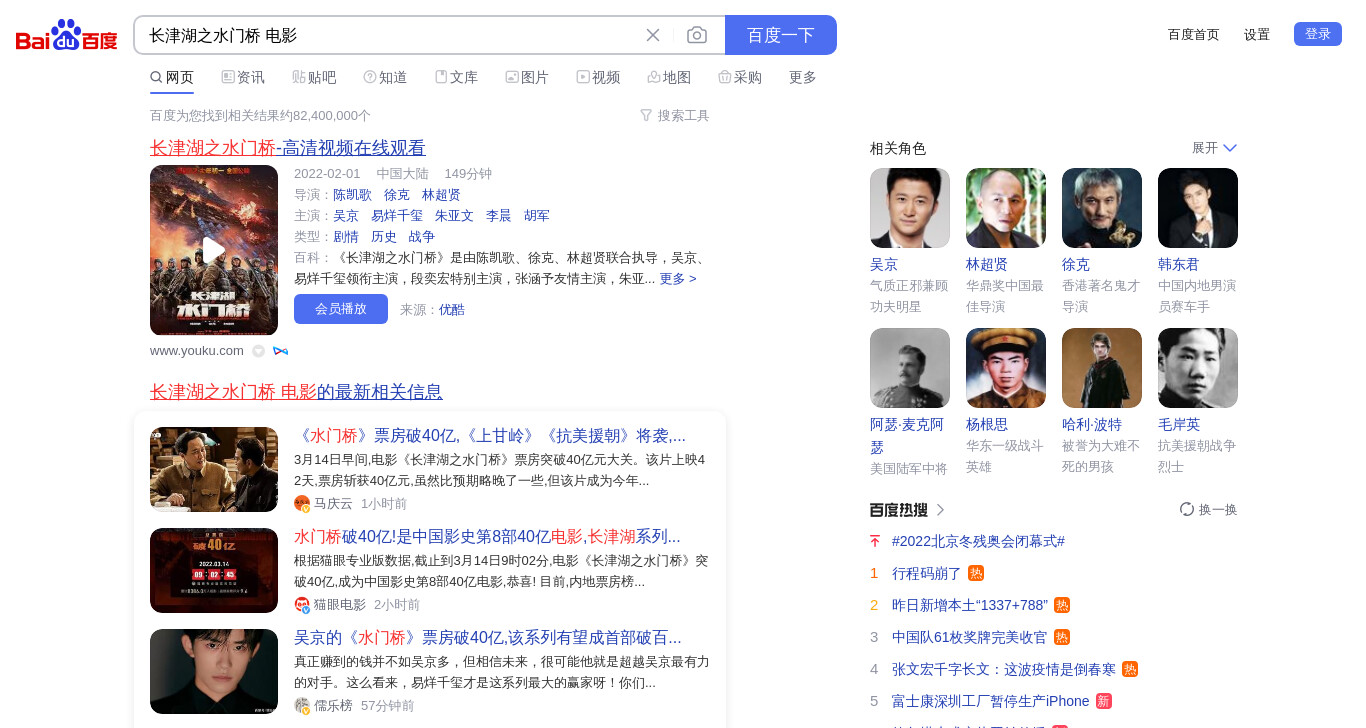Viewport: 1366px width, 728px height.
Task: Expand the 更多 menu
Action: pyautogui.click(x=803, y=77)
